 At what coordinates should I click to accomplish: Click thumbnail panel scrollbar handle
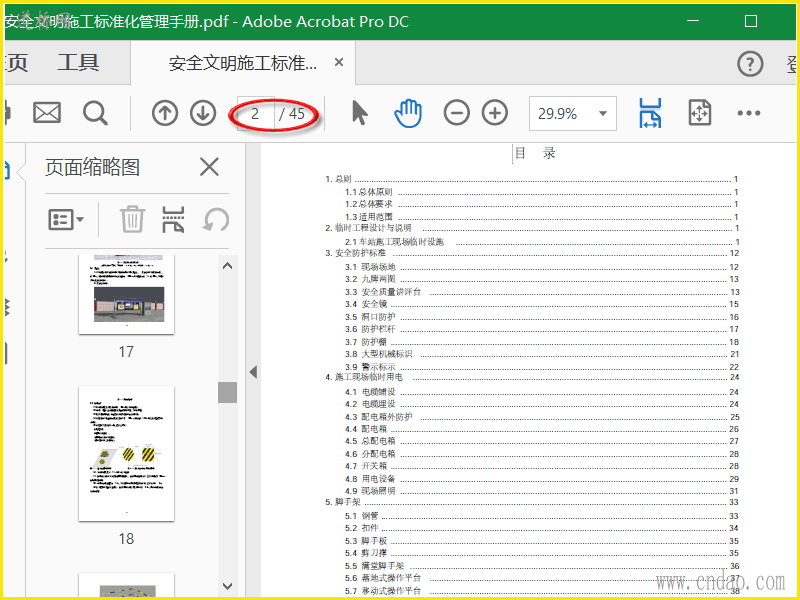point(228,392)
